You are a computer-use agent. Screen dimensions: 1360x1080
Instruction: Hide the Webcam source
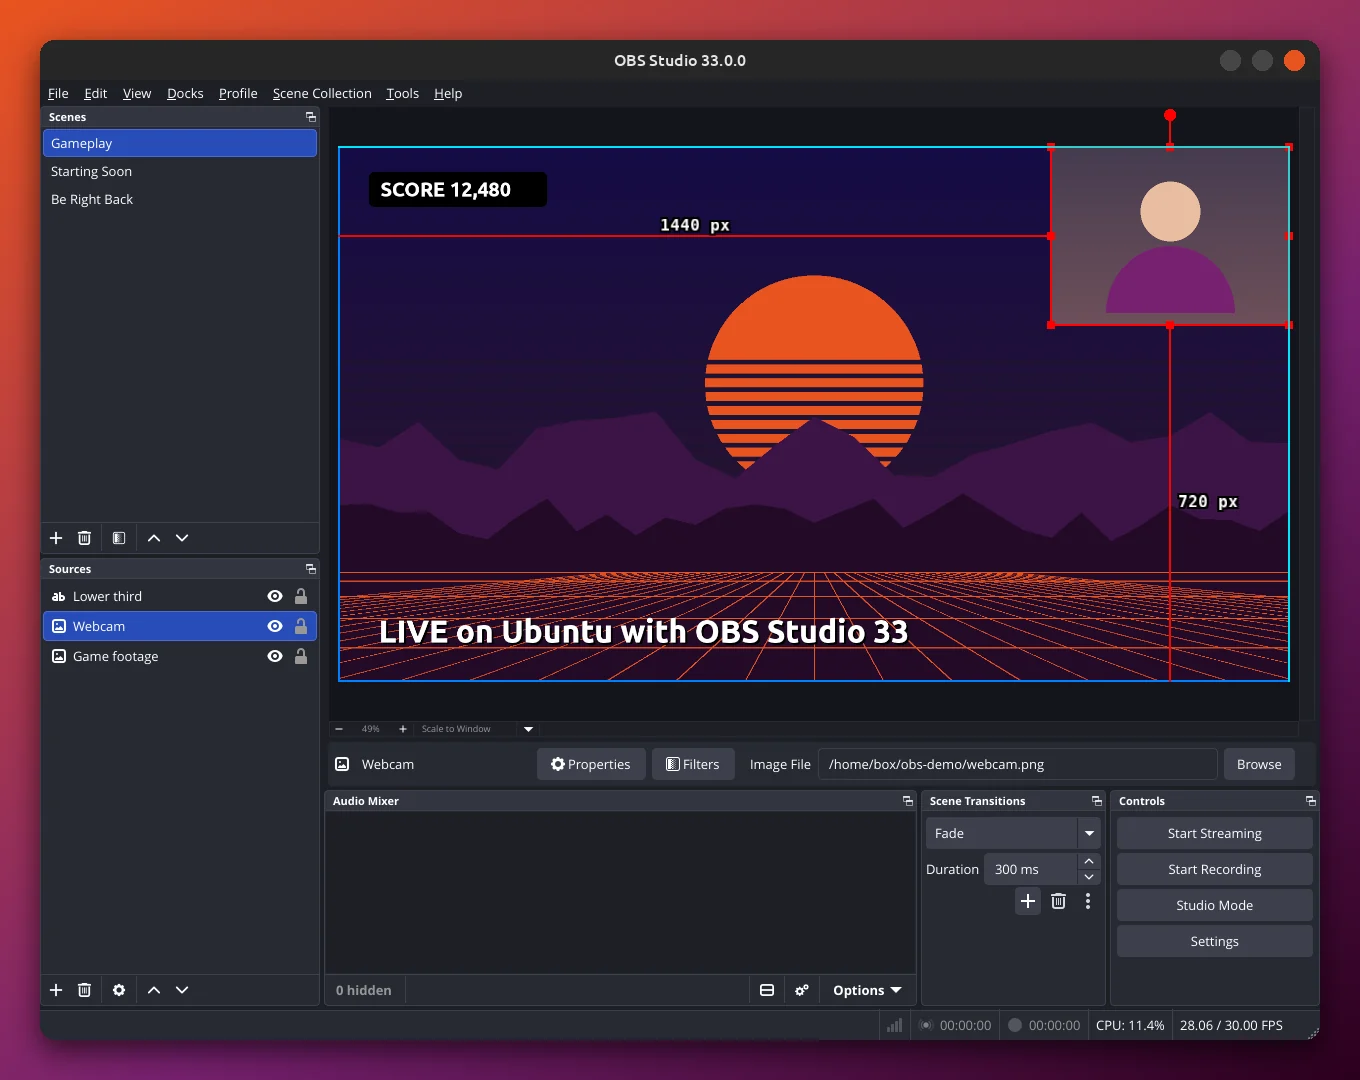pyautogui.click(x=275, y=626)
